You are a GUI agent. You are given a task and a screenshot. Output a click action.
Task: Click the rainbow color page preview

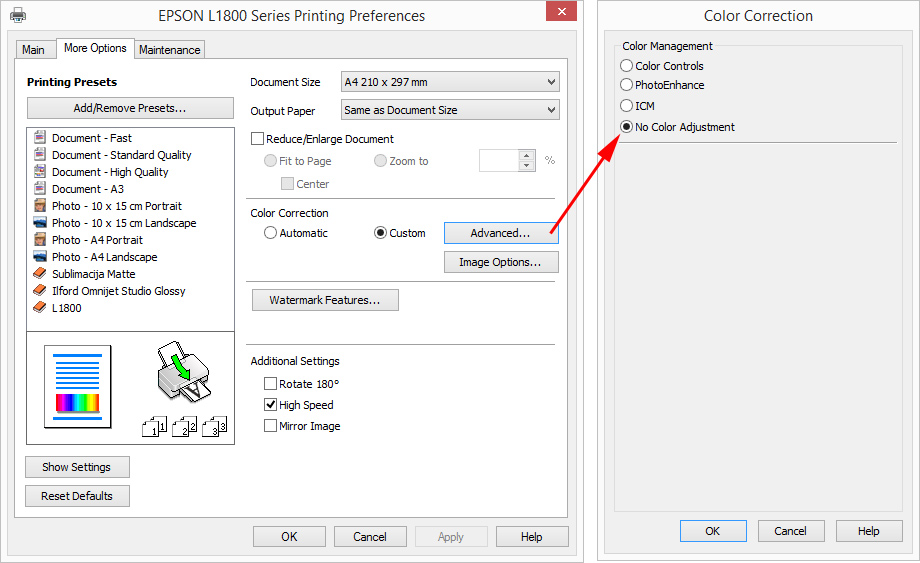click(78, 387)
